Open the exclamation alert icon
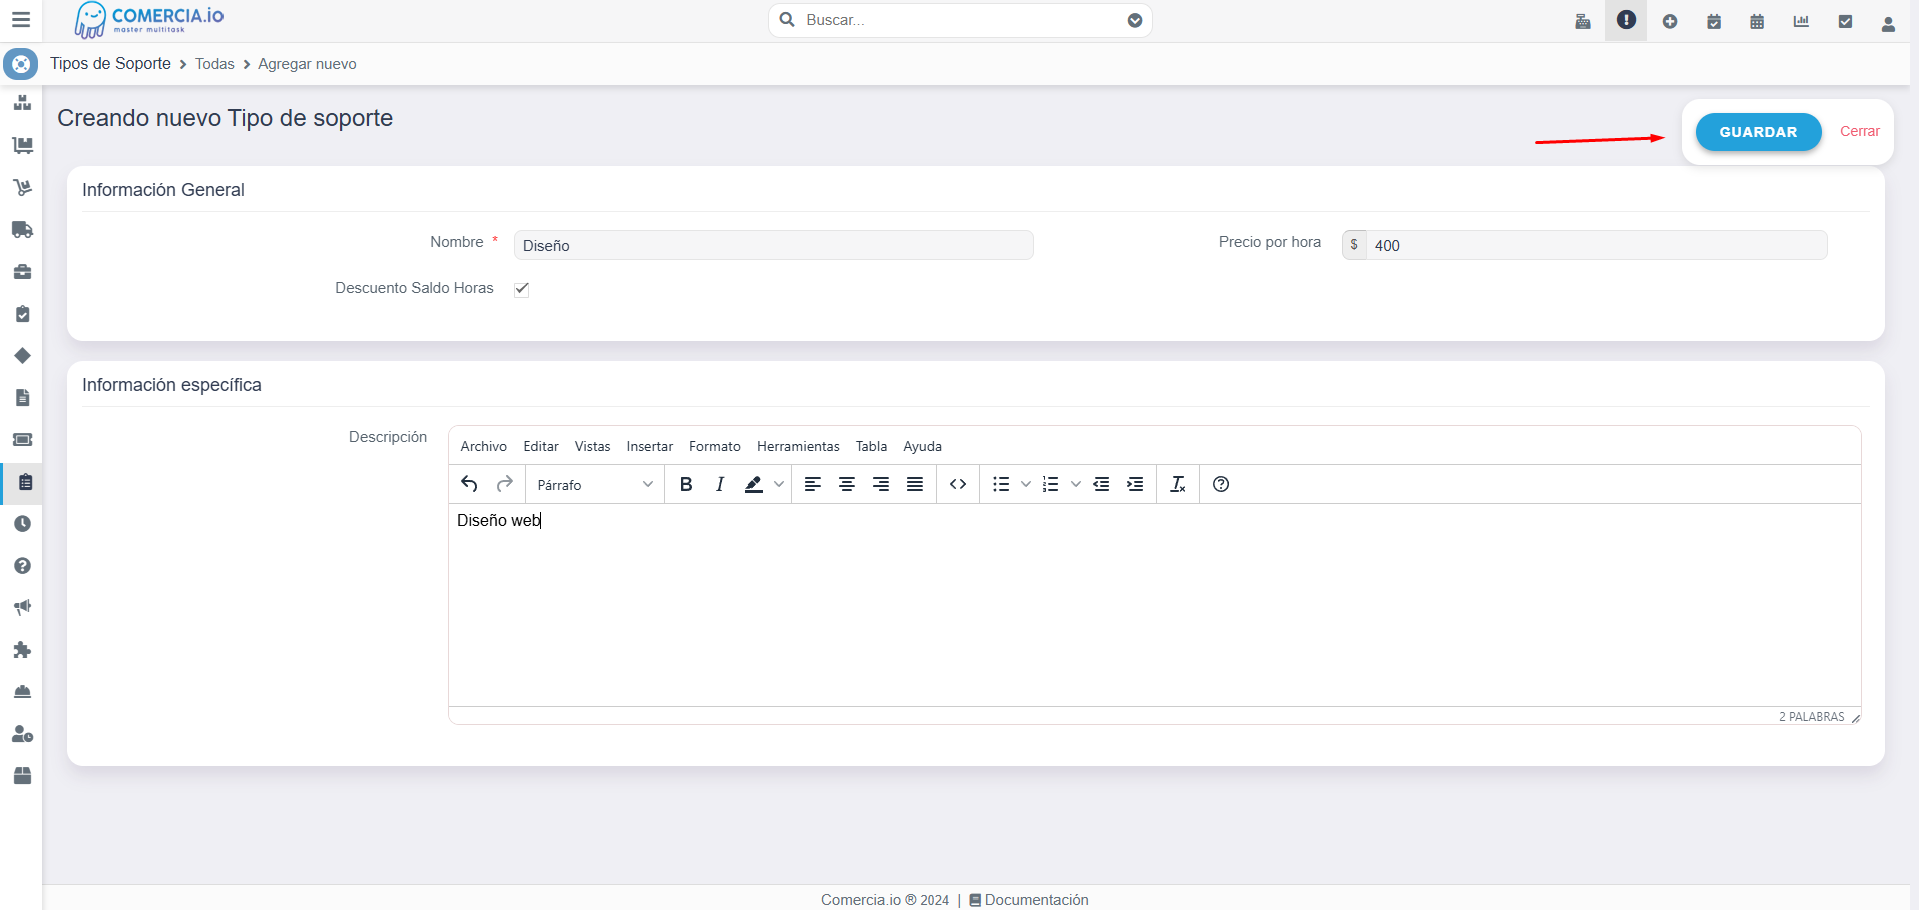 pyautogui.click(x=1626, y=20)
